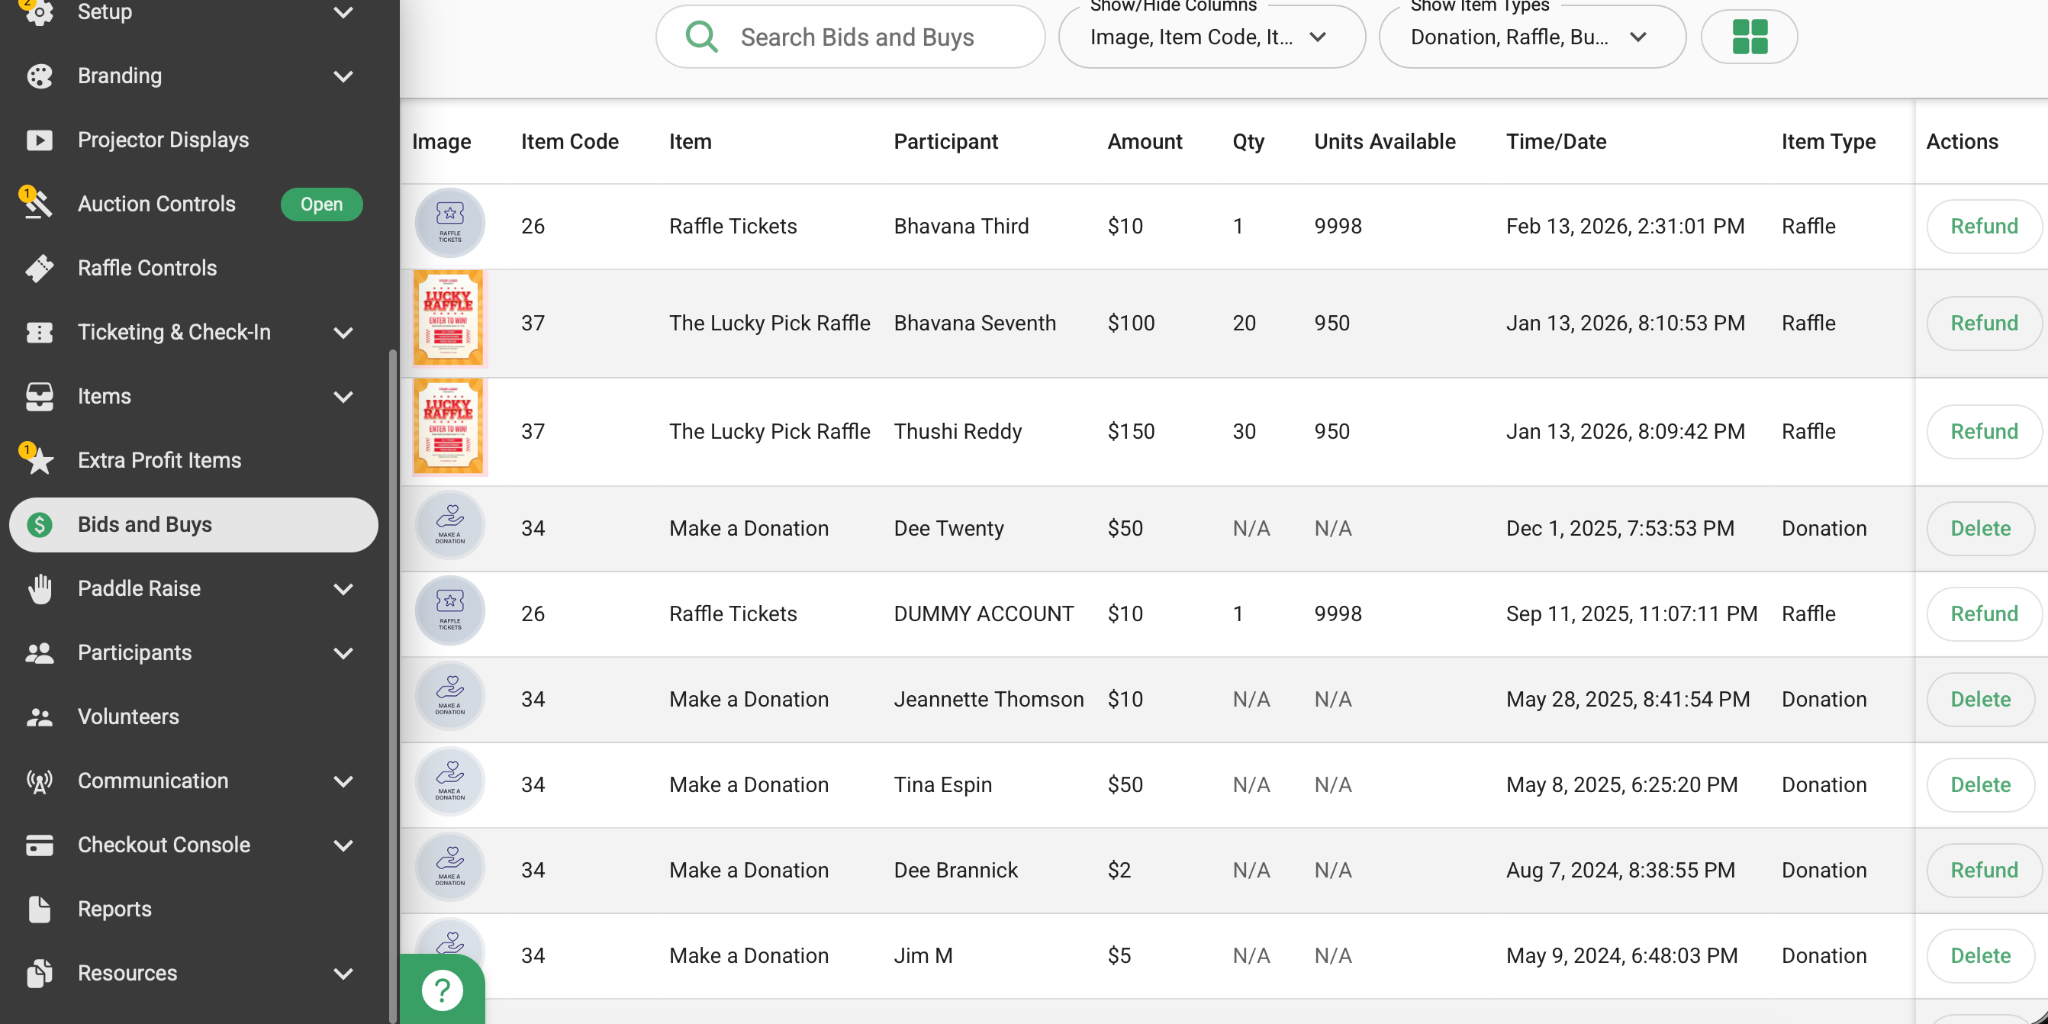Open Bhavana Seventh Lucky Raffle image
Viewport: 2048px width, 1024px height.
448,318
